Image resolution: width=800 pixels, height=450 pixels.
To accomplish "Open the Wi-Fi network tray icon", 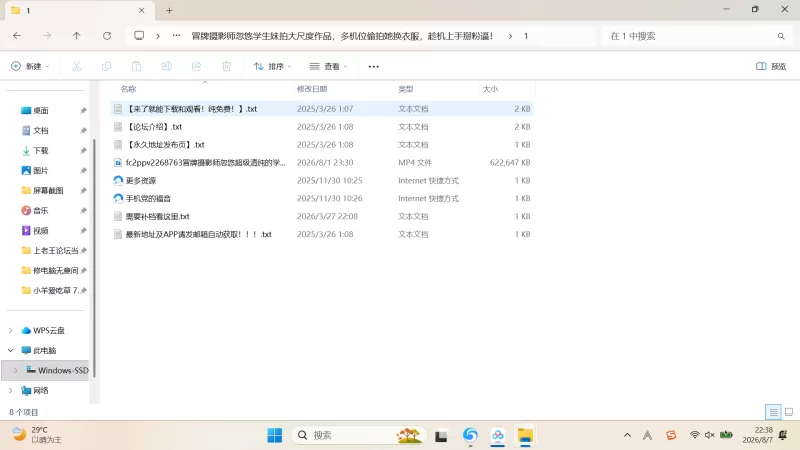I will point(694,435).
